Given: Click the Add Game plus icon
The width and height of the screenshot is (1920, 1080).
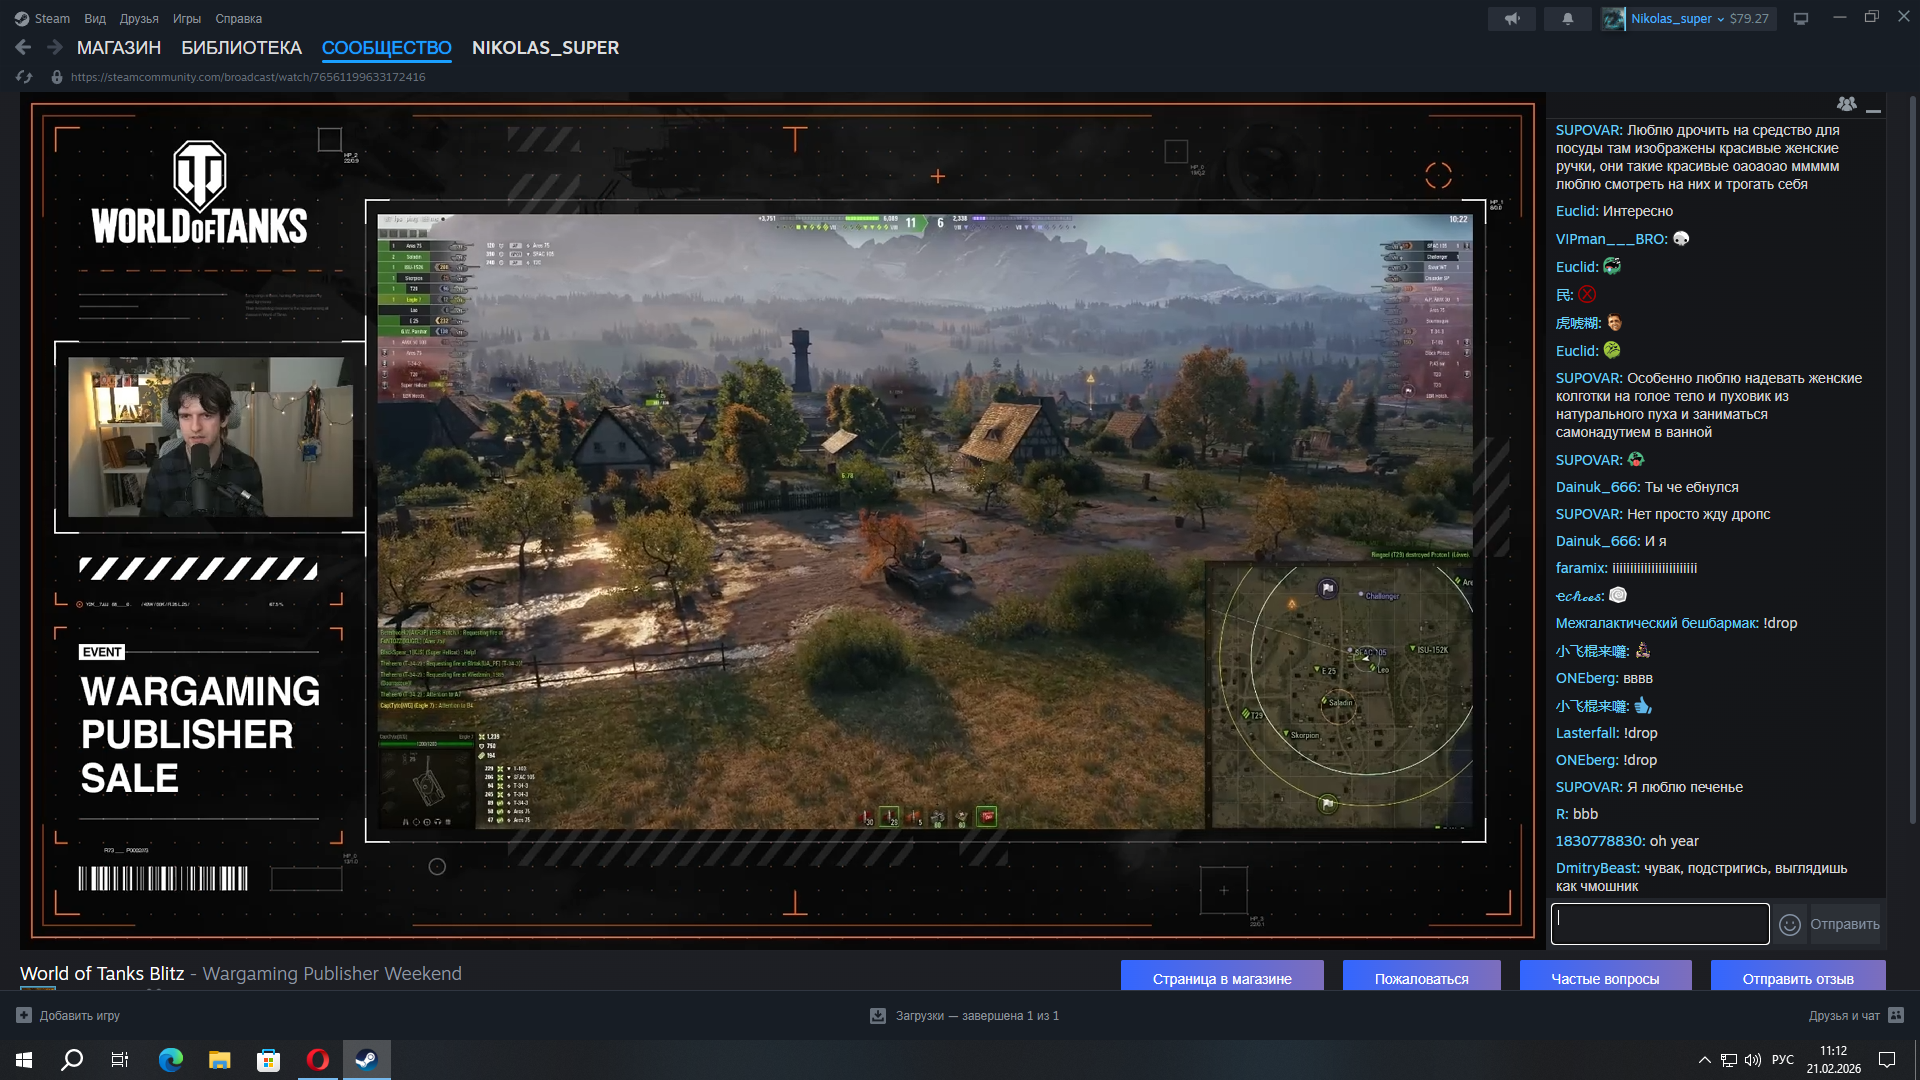Looking at the screenshot, I should pos(24,1015).
